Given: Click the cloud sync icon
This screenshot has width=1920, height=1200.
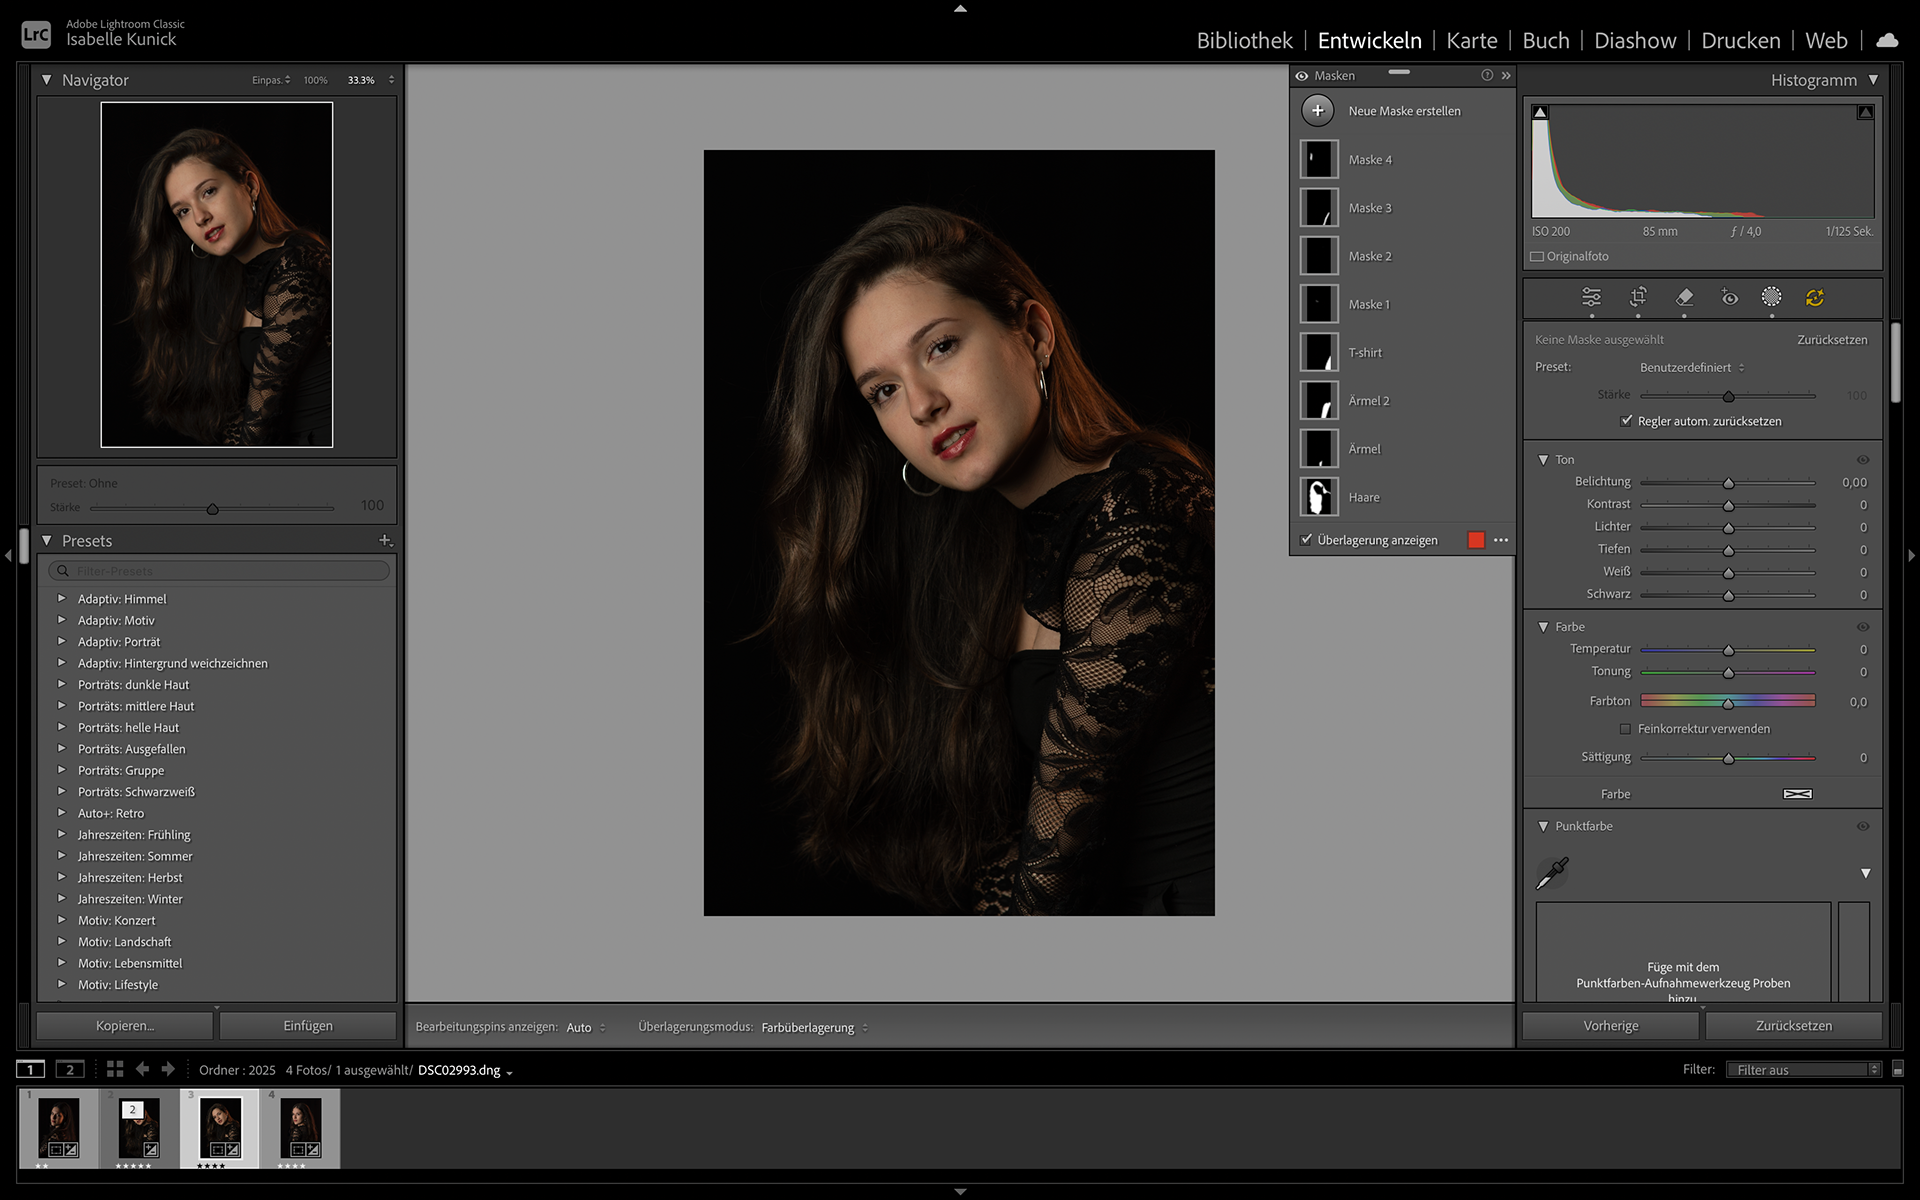Looking at the screenshot, I should click(x=1887, y=40).
